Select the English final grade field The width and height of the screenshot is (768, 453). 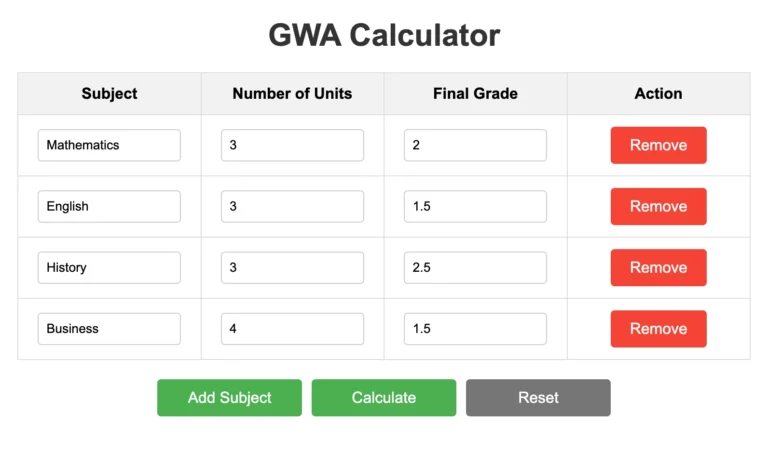[475, 206]
